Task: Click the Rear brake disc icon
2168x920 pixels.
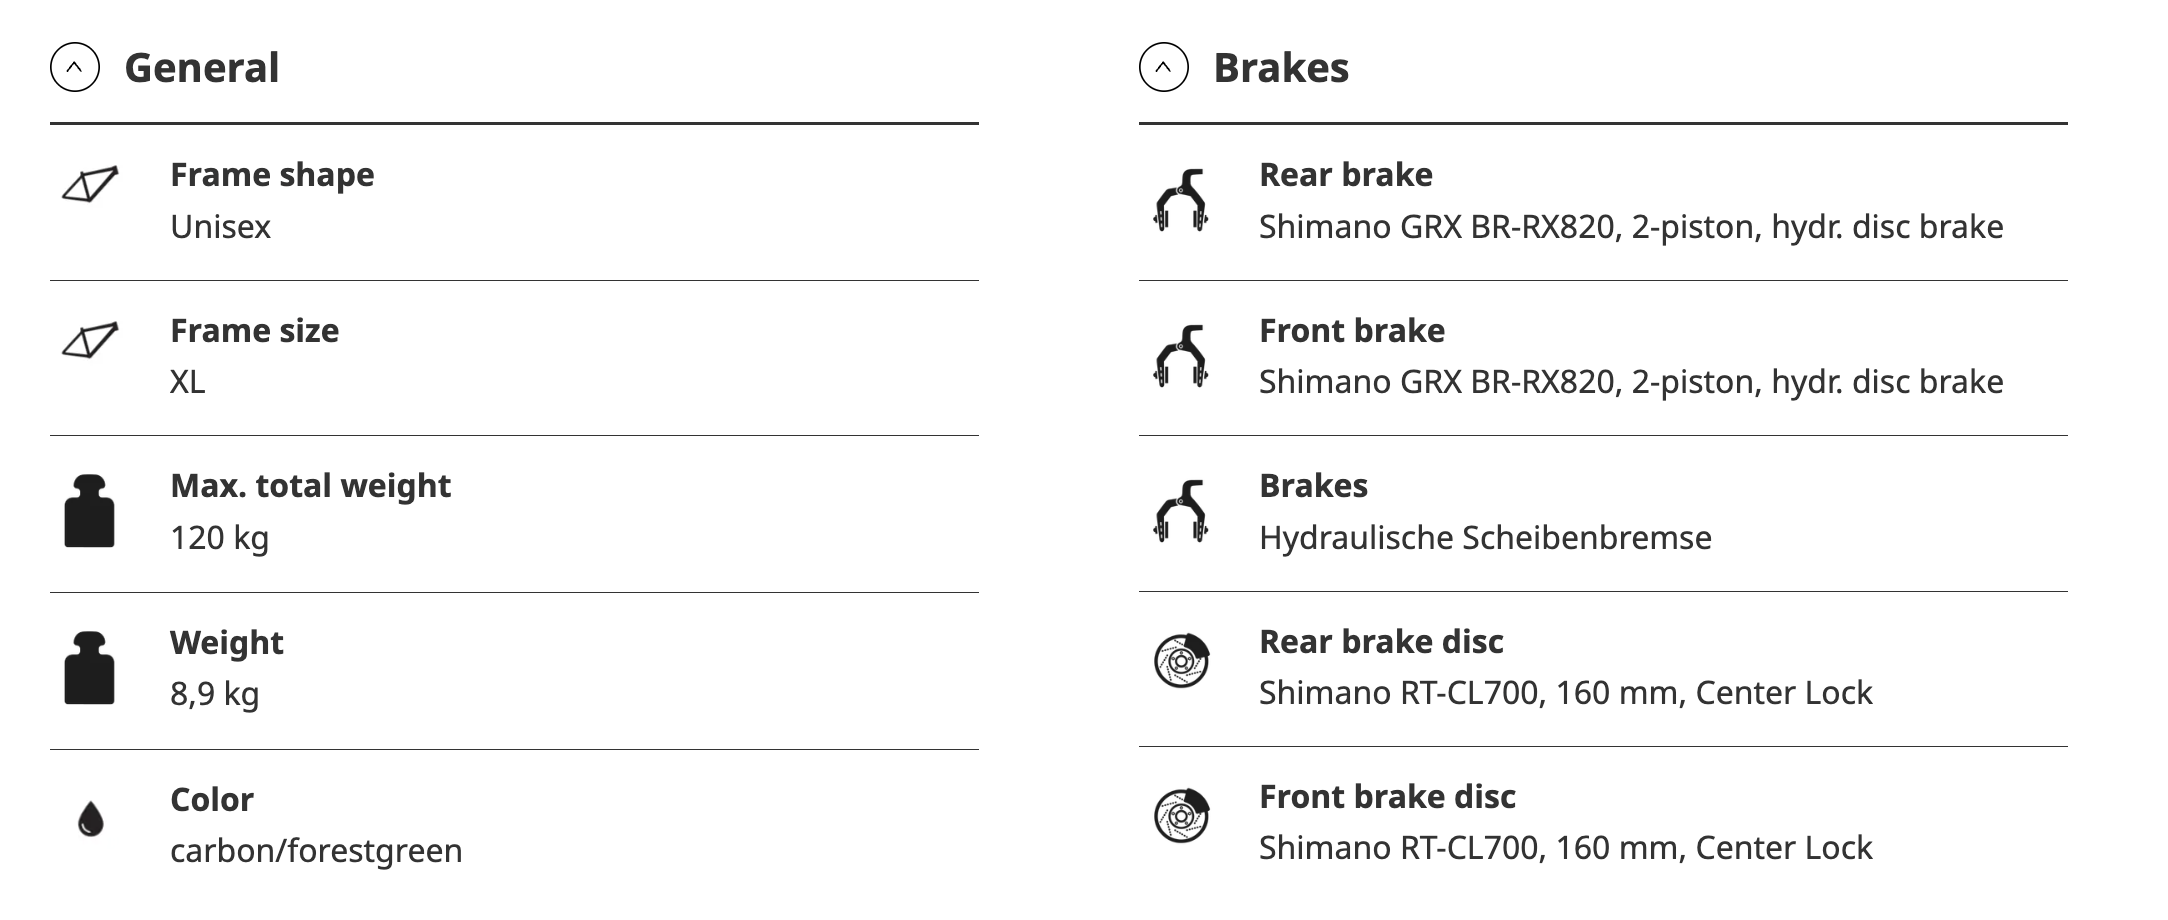Action: point(1181,661)
